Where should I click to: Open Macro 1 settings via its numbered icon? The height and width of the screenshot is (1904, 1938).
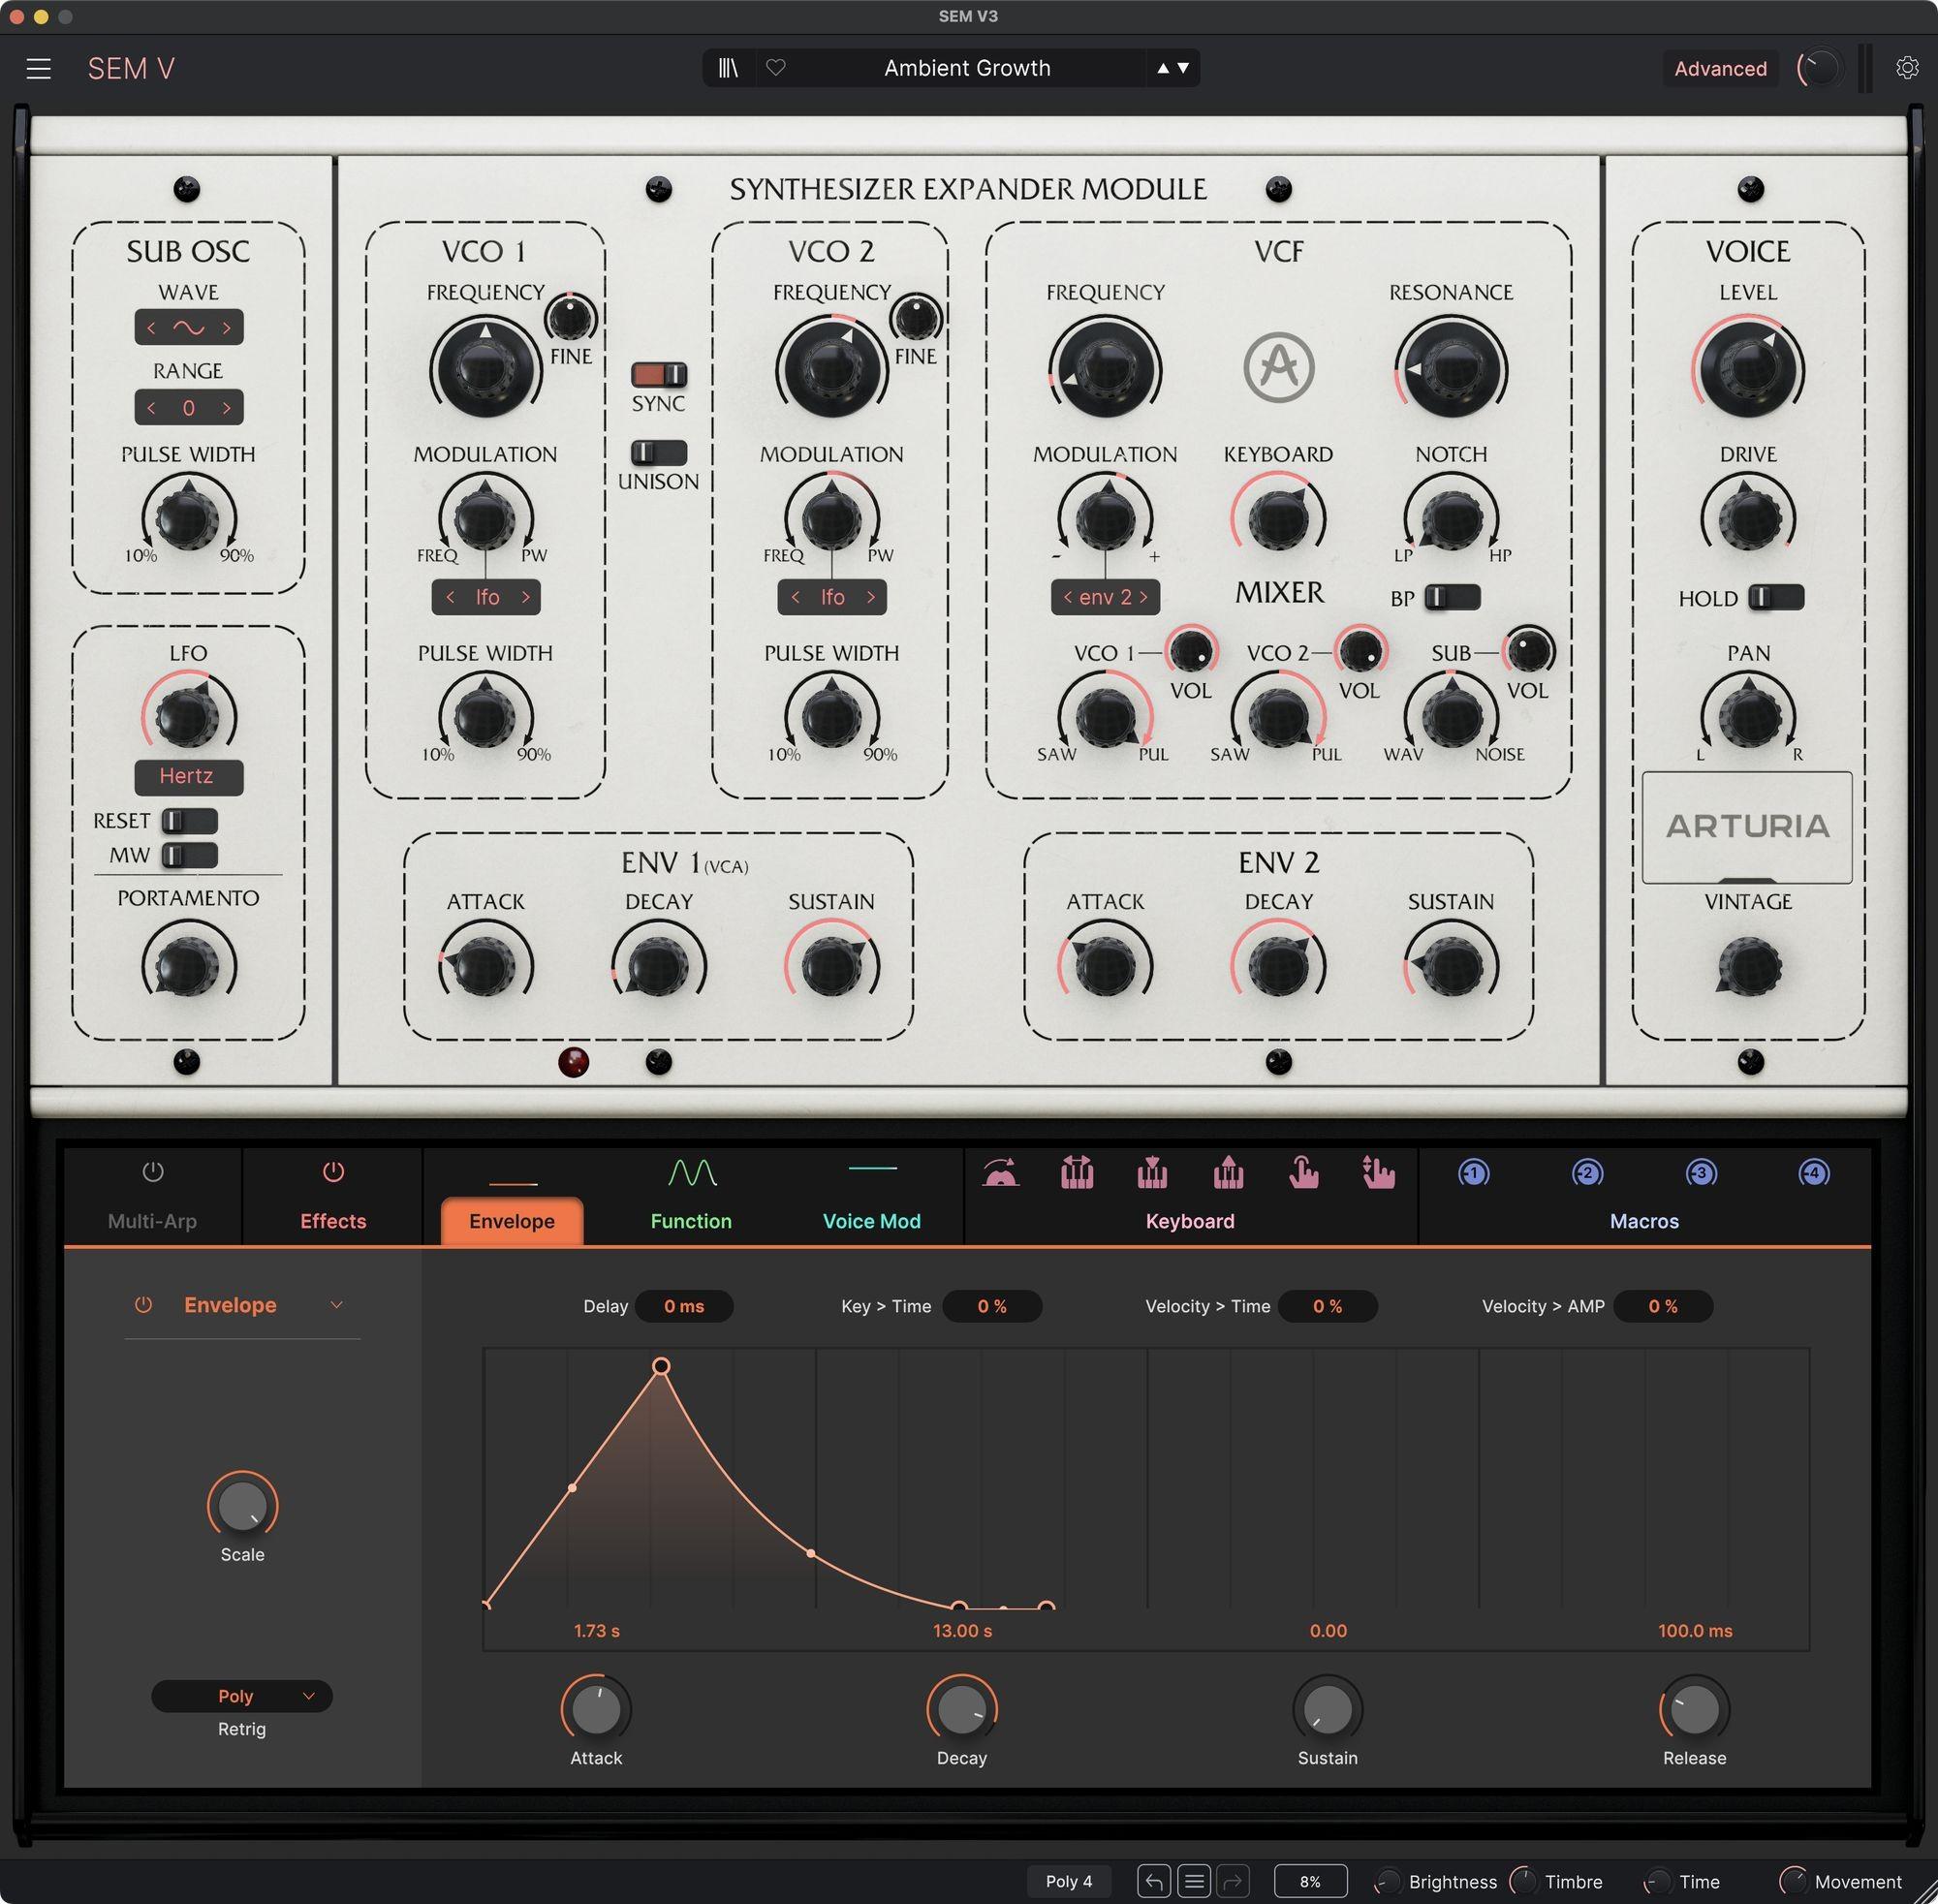(x=1473, y=1173)
